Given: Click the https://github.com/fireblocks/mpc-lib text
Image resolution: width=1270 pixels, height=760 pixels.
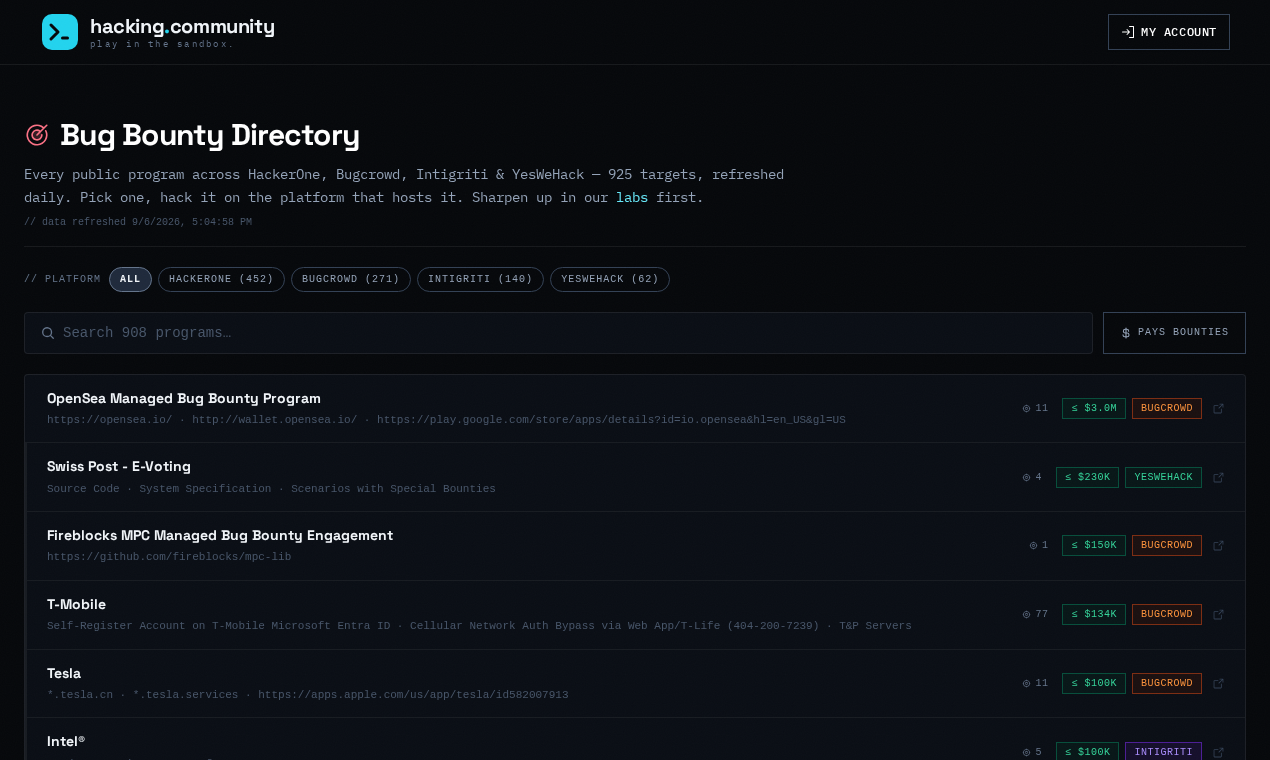Looking at the screenshot, I should pyautogui.click(x=169, y=557).
